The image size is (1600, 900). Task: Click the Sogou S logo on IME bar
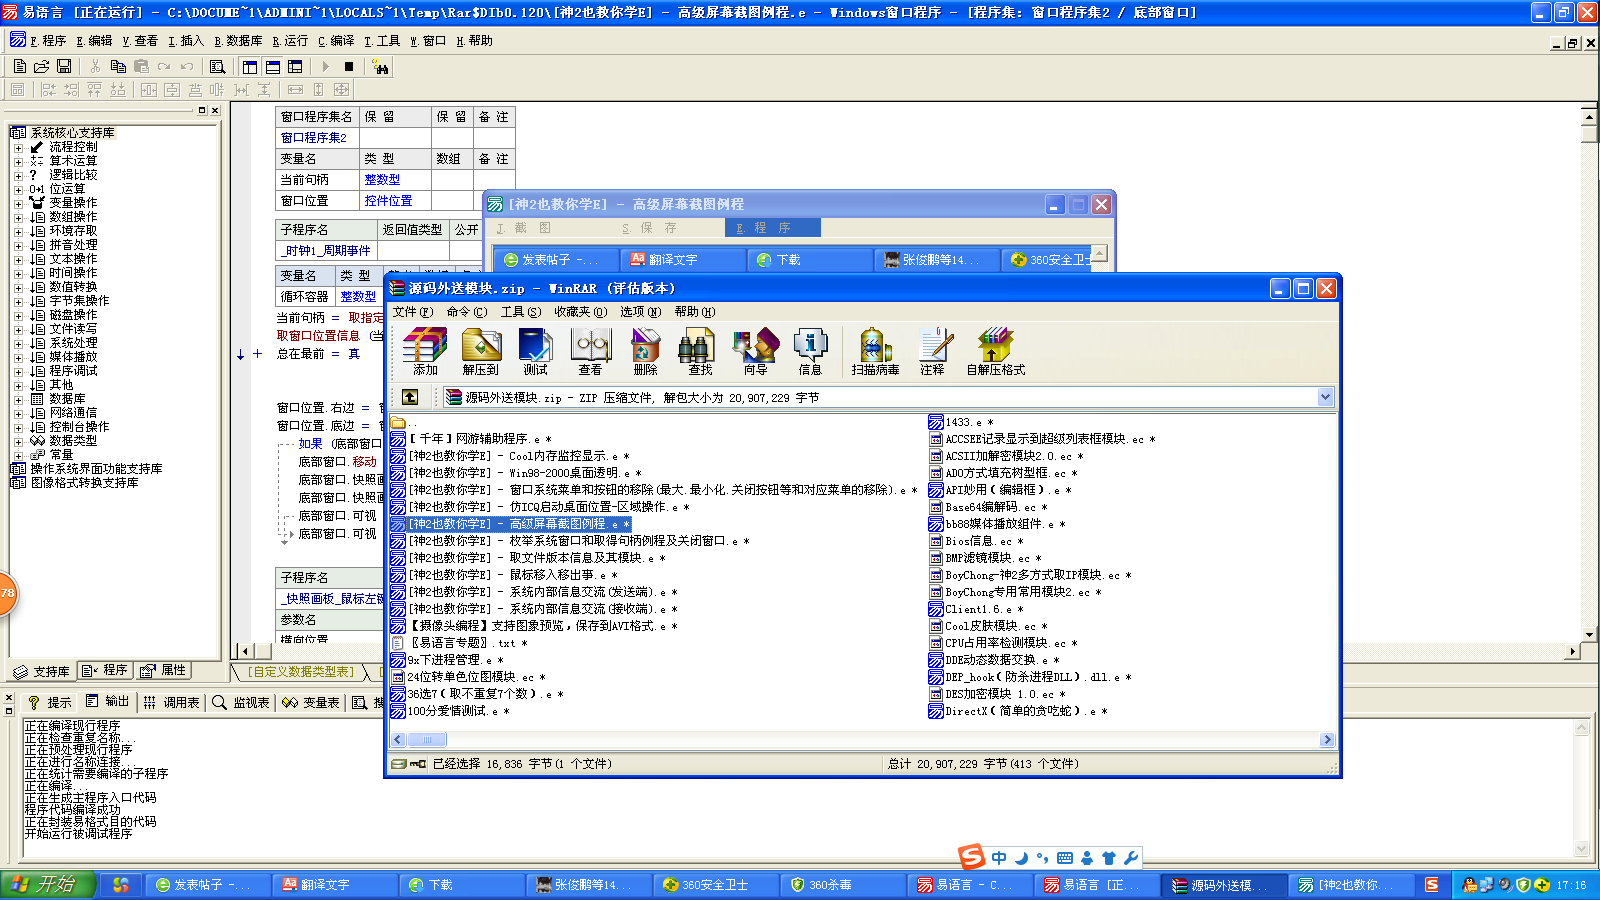coord(971,856)
